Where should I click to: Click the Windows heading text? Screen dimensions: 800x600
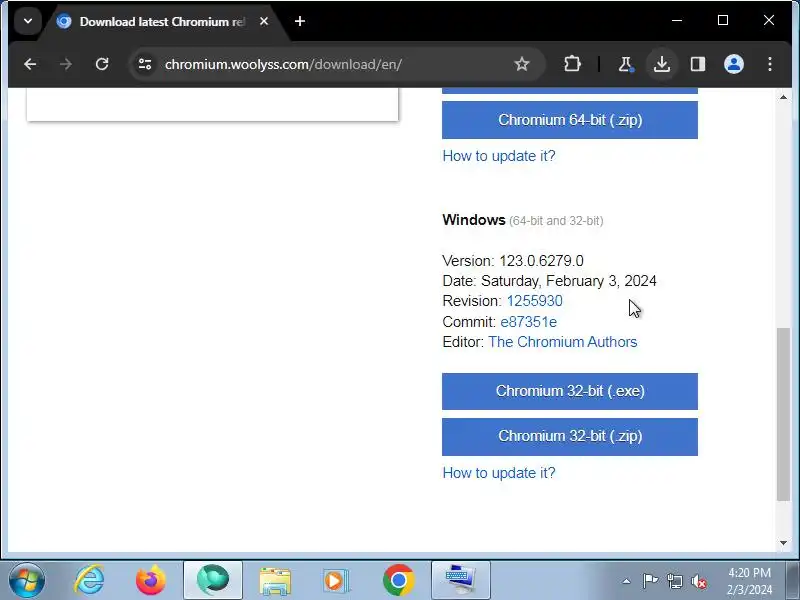[x=473, y=220]
